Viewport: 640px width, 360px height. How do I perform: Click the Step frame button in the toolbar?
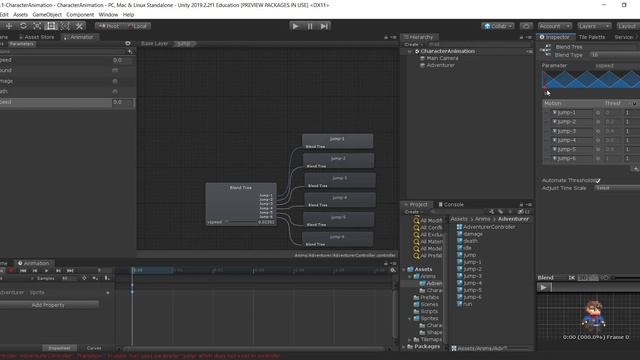[x=324, y=26]
